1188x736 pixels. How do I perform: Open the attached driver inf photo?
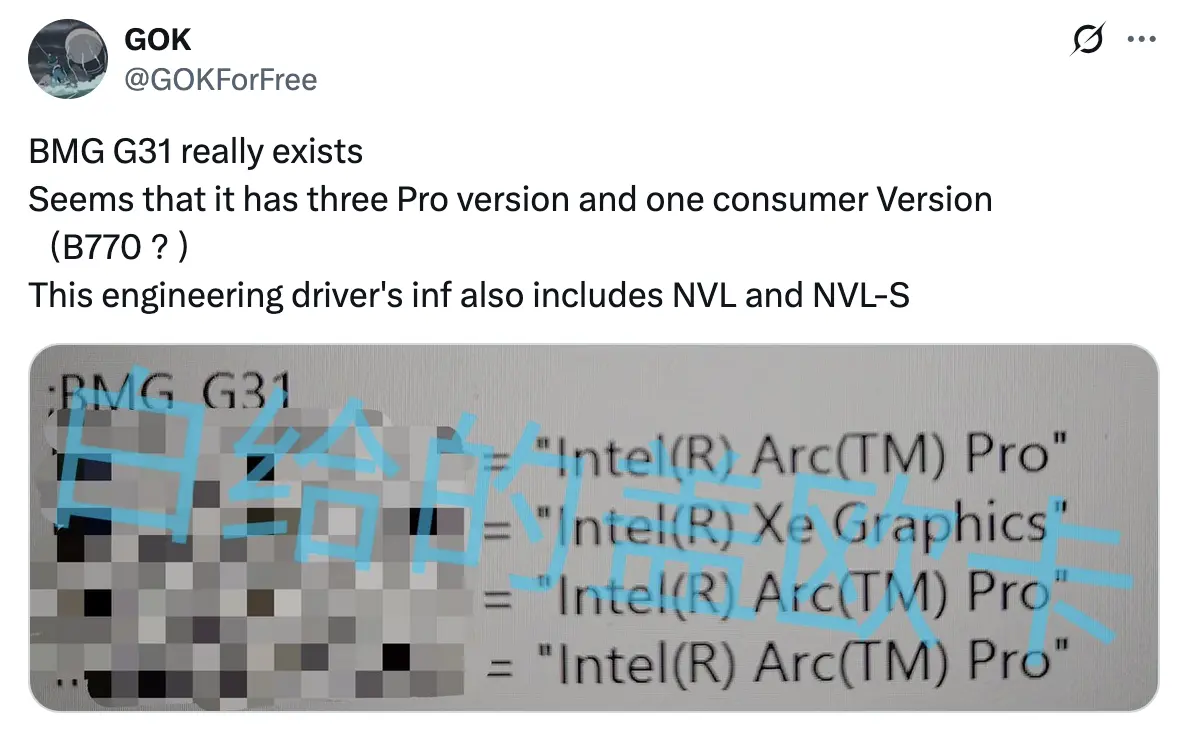(593, 528)
